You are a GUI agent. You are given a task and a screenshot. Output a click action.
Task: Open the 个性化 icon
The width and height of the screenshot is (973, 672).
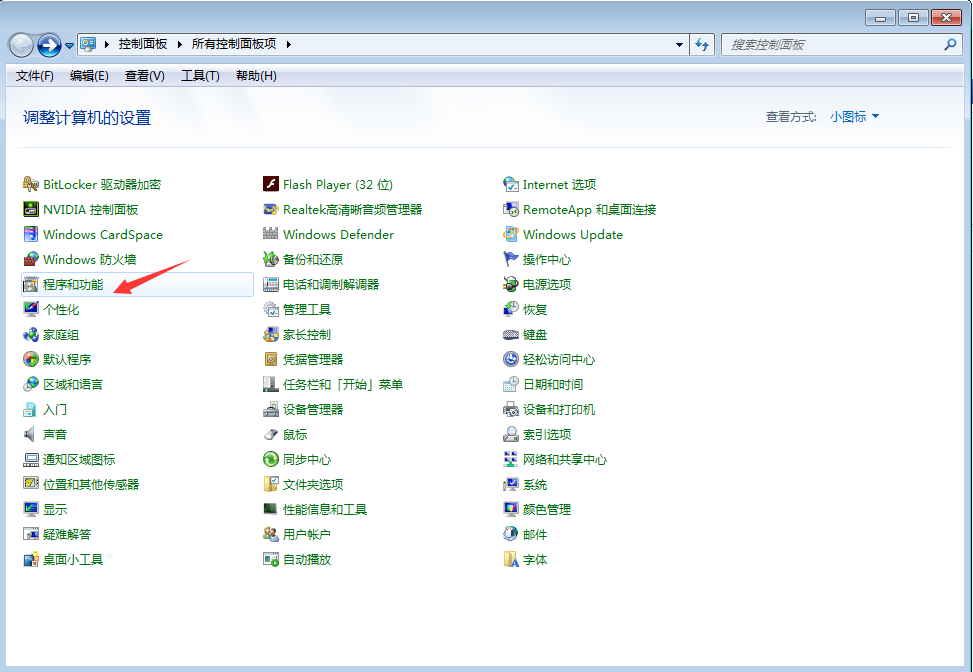click(30, 309)
